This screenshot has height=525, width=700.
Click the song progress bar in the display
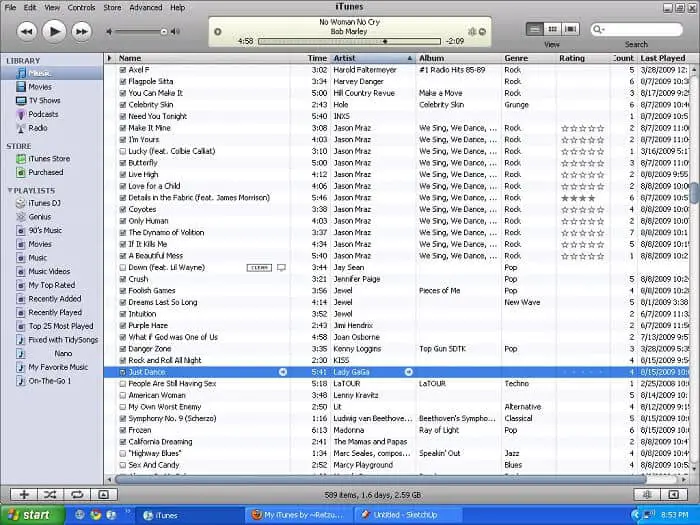pyautogui.click(x=349, y=42)
